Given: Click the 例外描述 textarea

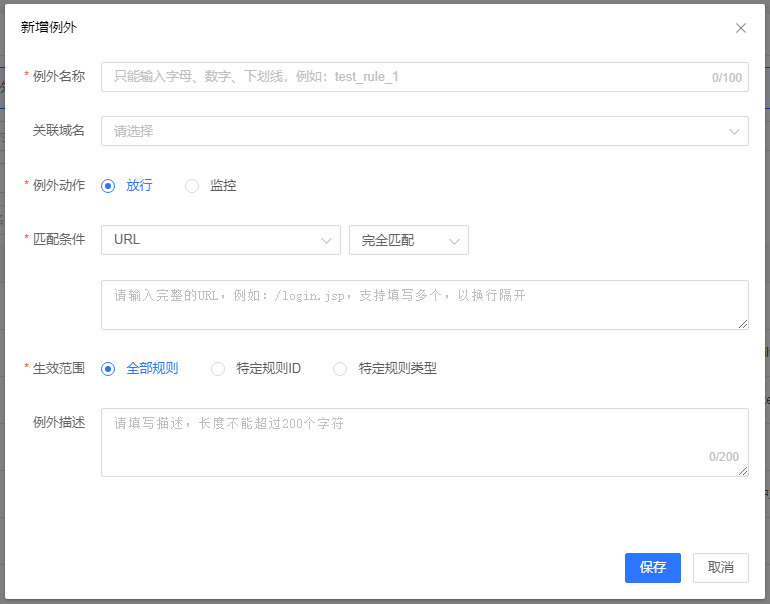Looking at the screenshot, I should point(424,442).
